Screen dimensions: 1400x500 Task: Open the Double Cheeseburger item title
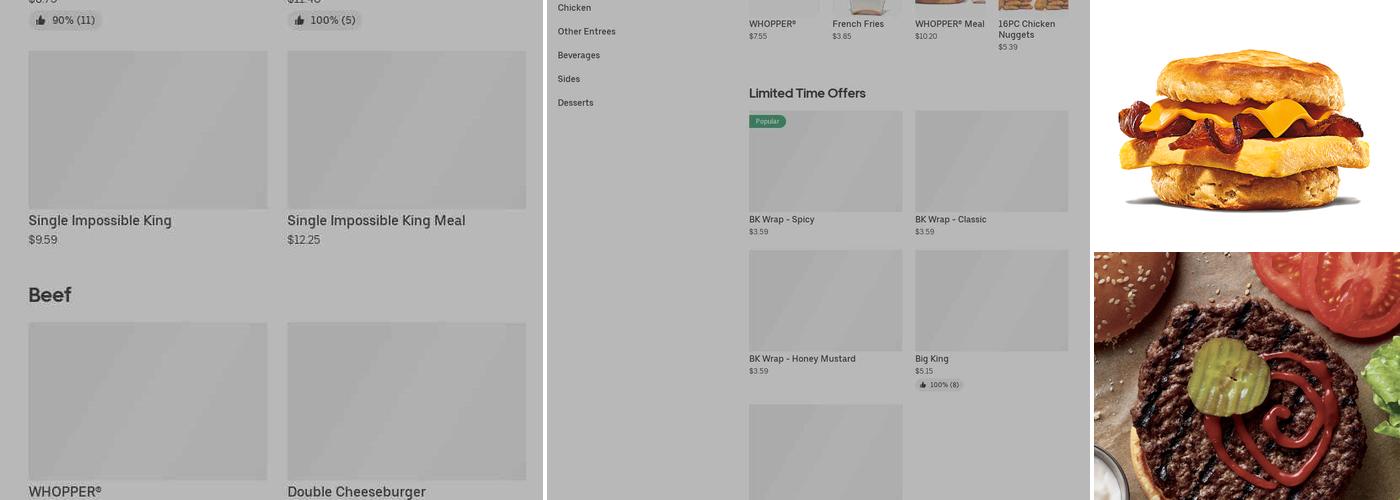coord(356,492)
